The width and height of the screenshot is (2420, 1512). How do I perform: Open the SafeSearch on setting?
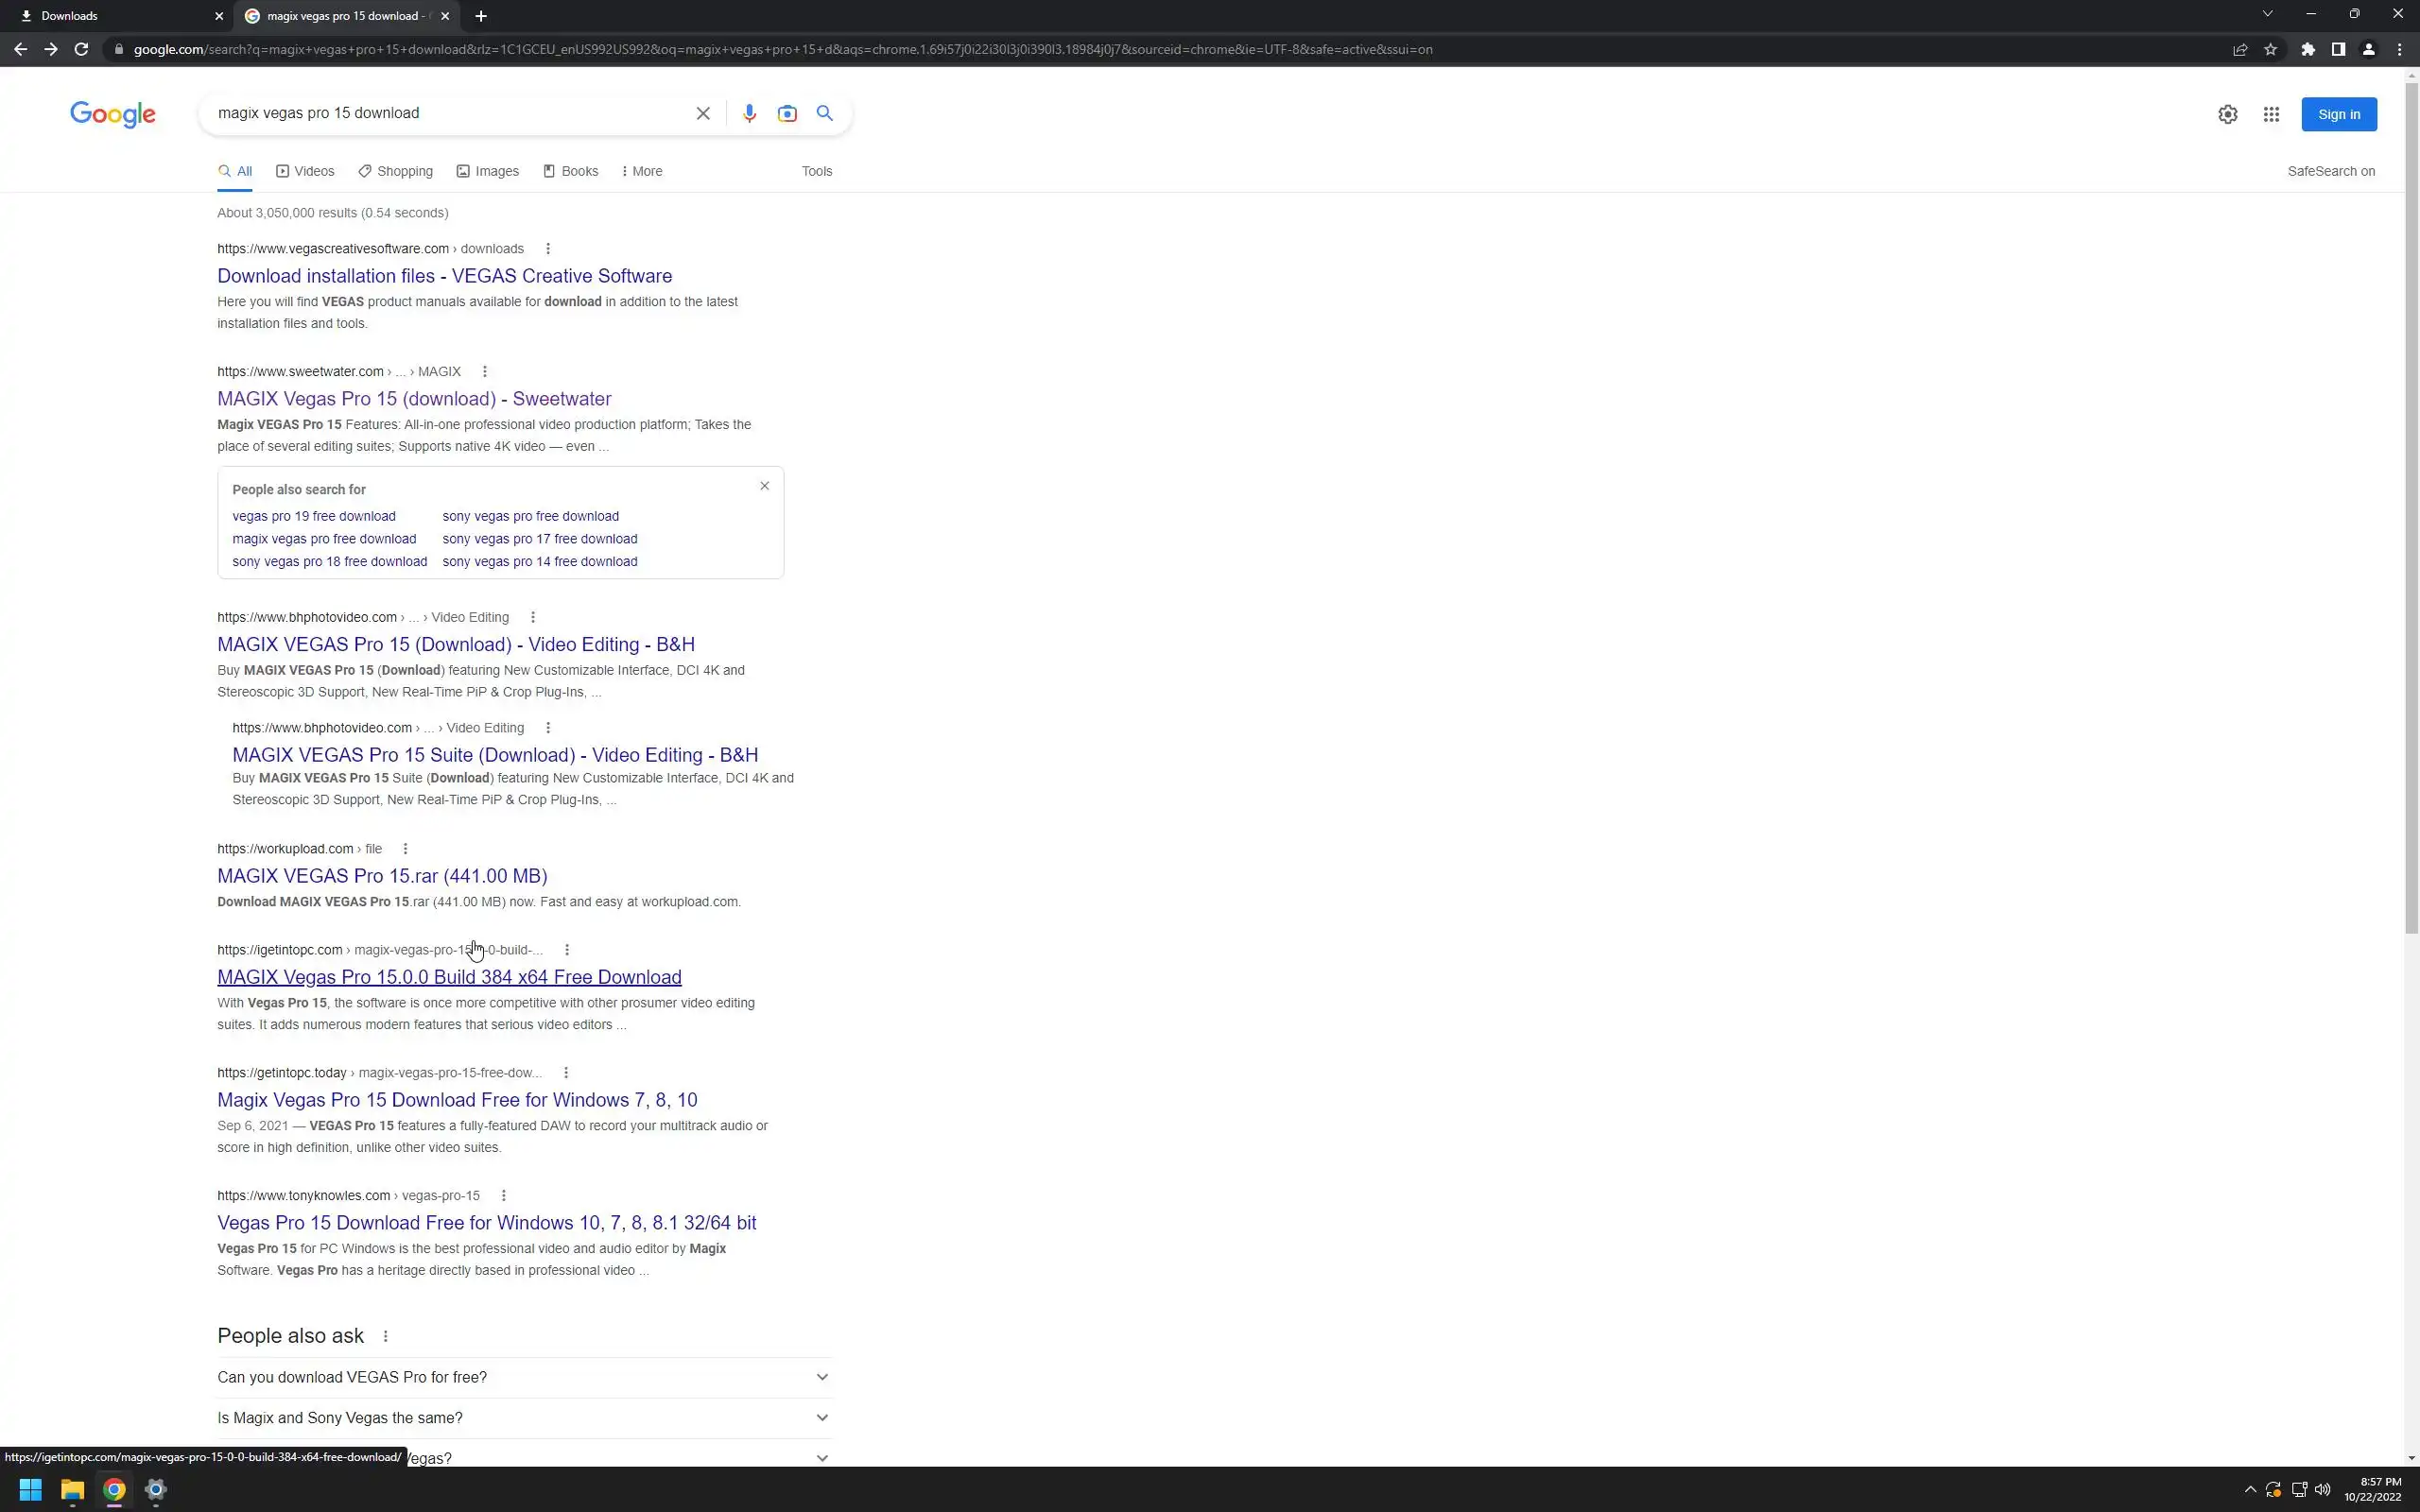point(2330,171)
